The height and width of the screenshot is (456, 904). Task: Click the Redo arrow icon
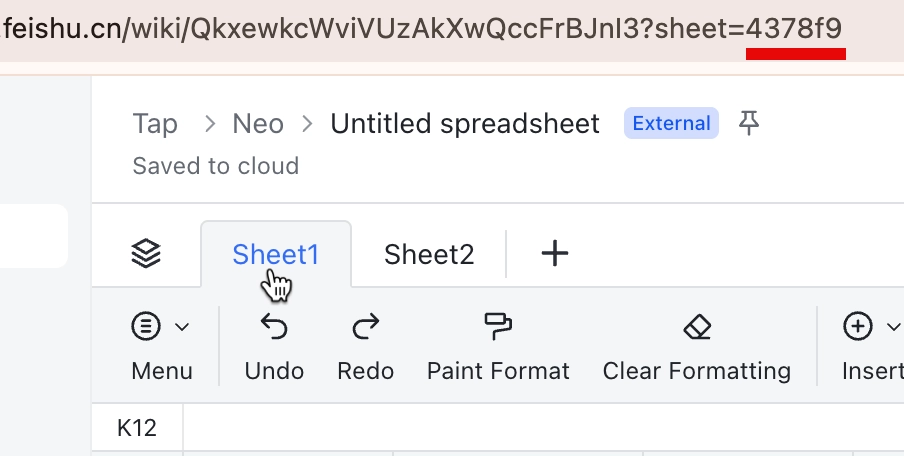coord(366,326)
